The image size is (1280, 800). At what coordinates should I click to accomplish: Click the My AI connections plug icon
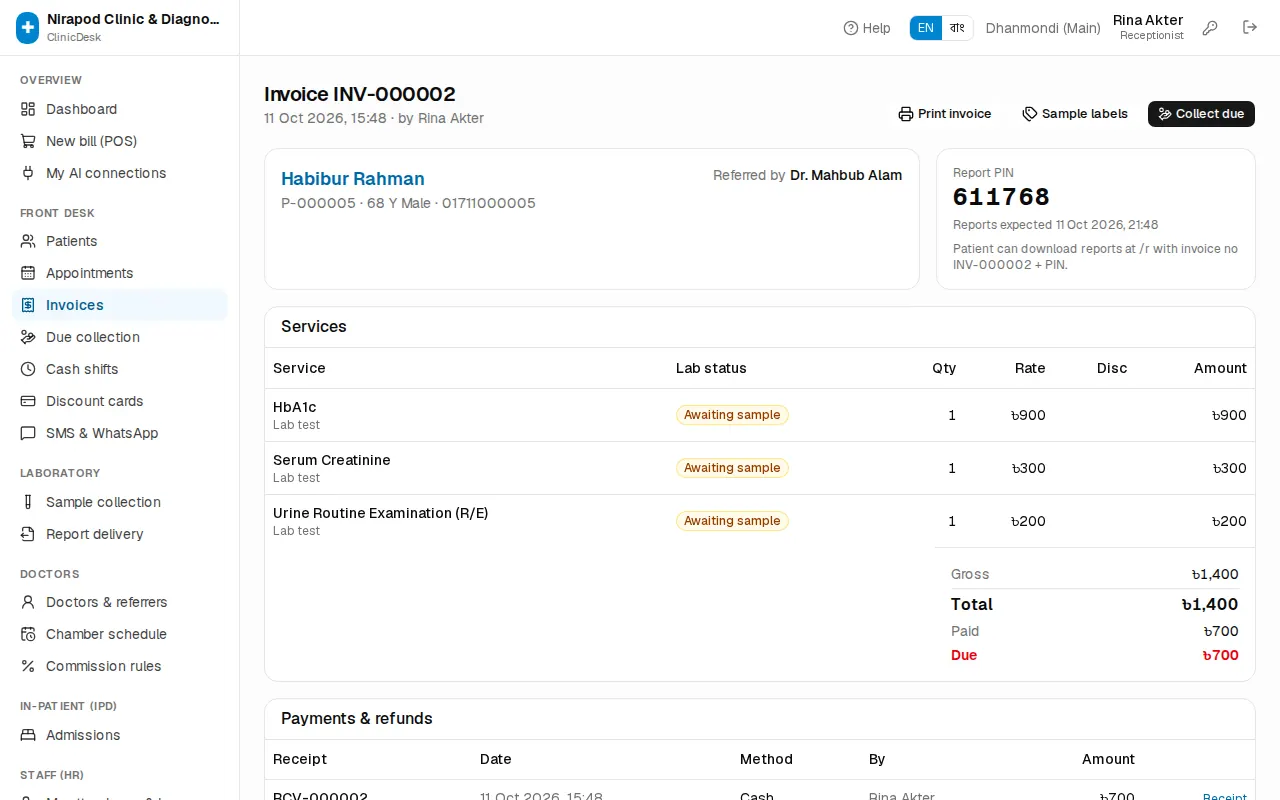click(28, 173)
